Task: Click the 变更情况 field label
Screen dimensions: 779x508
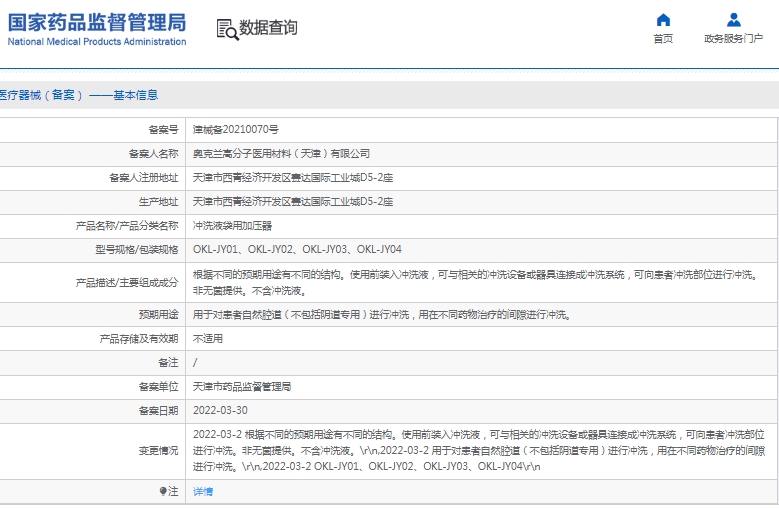Action: [x=158, y=450]
